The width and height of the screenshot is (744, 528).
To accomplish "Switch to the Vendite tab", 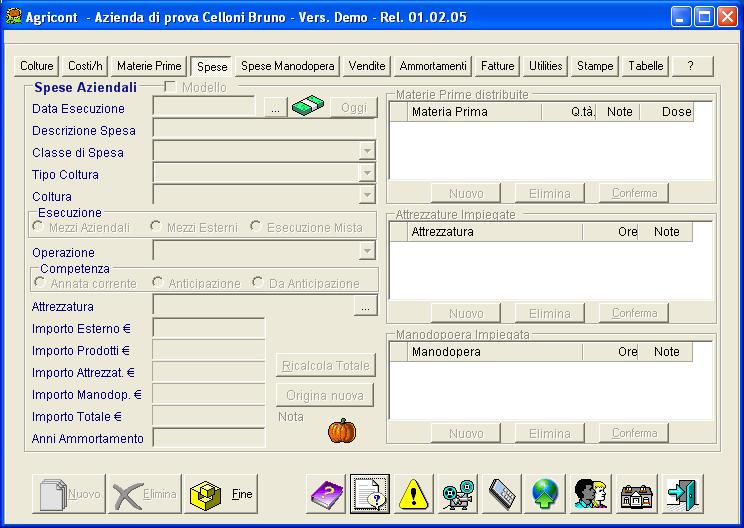I will [367, 66].
